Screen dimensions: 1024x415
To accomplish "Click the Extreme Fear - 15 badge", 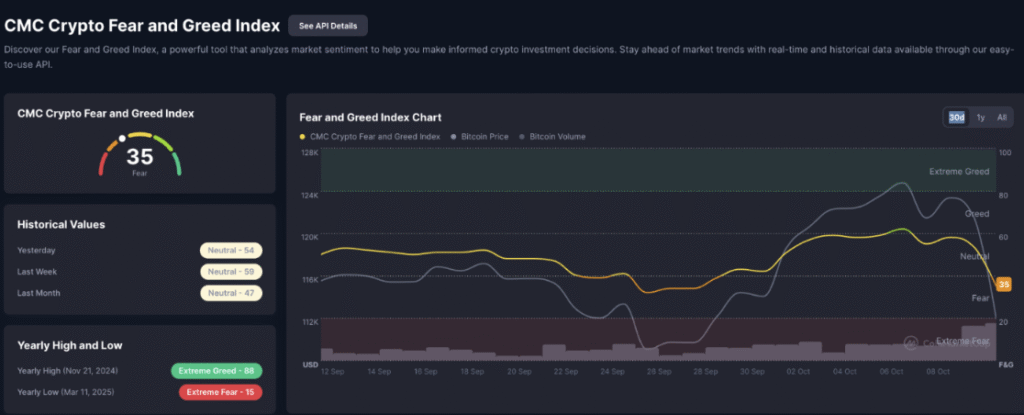I will [x=220, y=393].
